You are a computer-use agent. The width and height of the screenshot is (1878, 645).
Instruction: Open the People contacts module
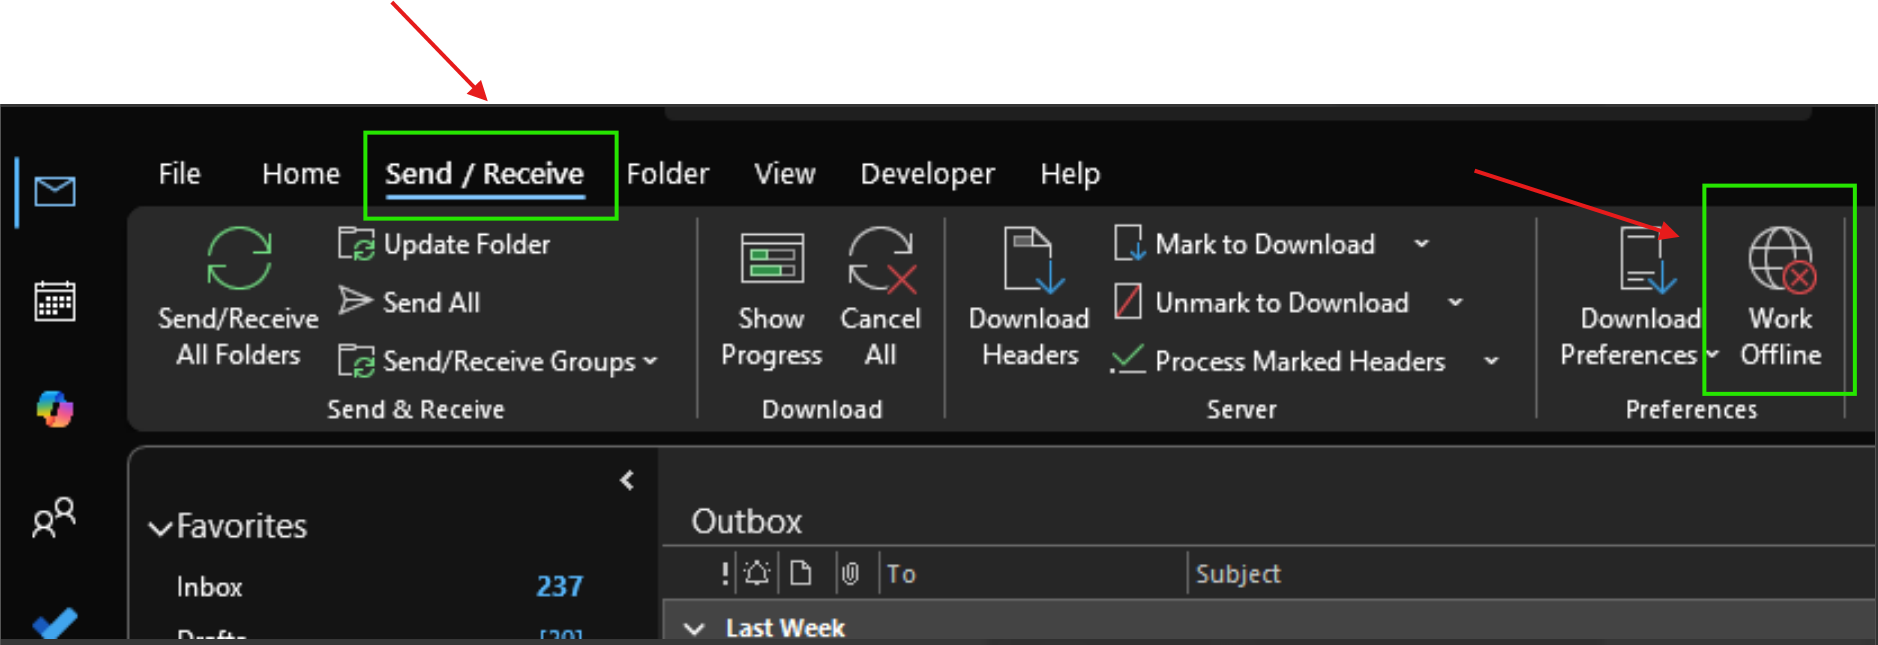(54, 517)
